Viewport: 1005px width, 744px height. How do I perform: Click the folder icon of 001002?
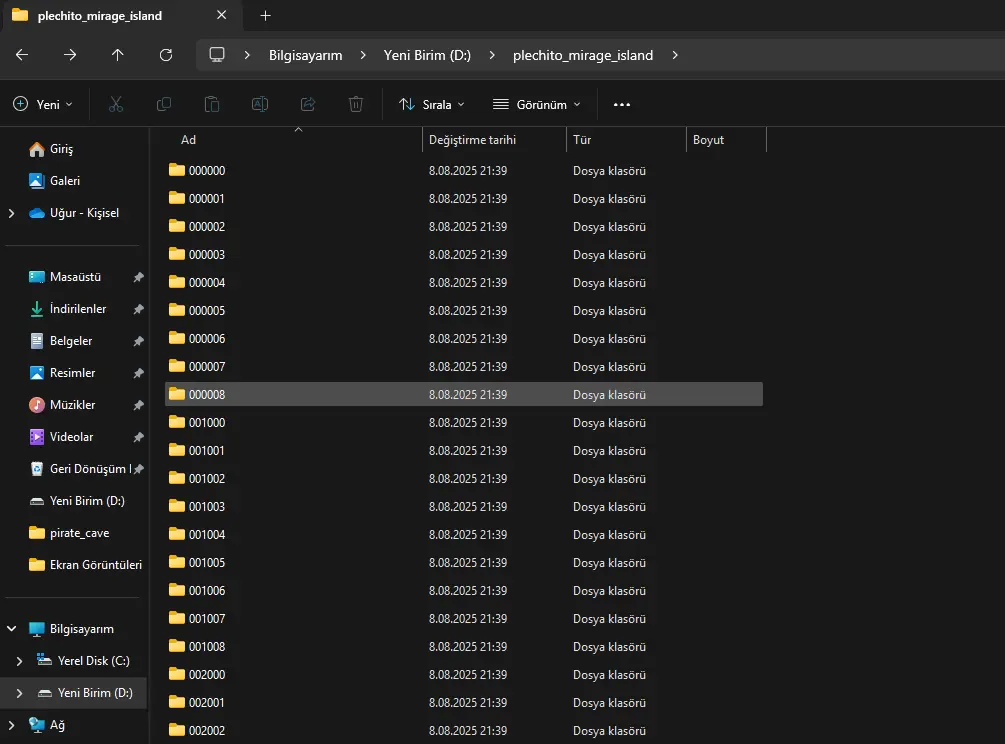pos(177,478)
